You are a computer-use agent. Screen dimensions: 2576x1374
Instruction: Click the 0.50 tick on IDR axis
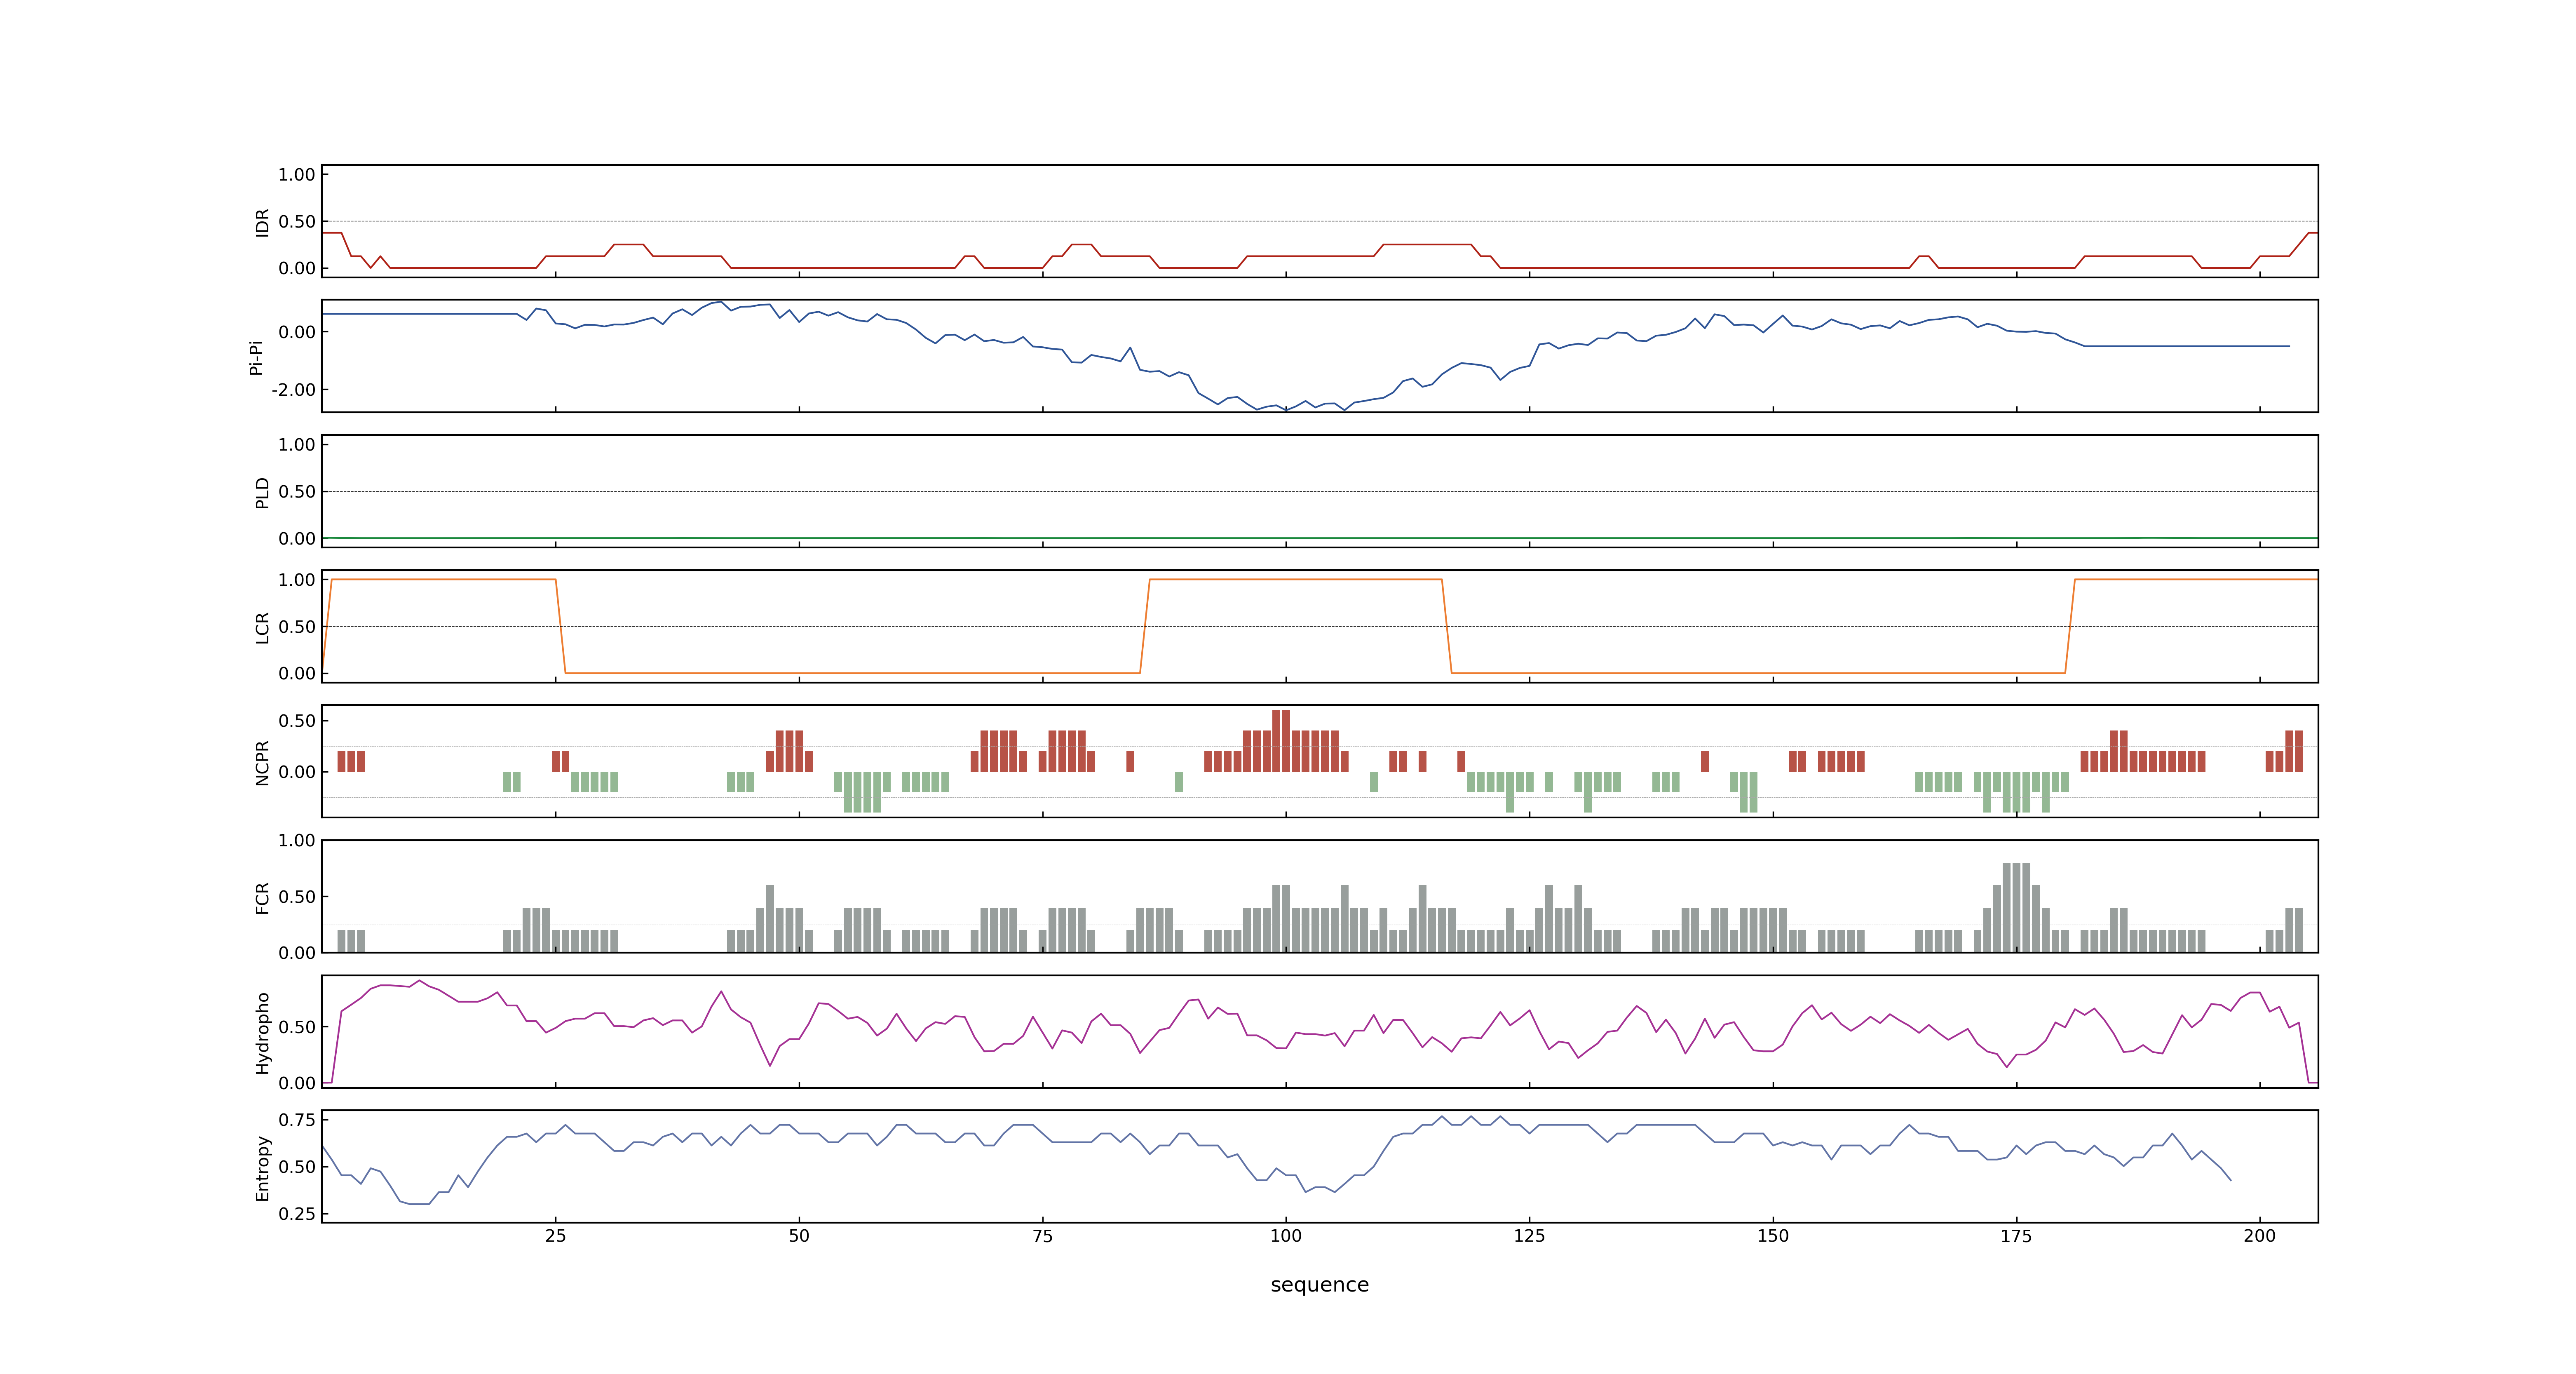tap(297, 222)
